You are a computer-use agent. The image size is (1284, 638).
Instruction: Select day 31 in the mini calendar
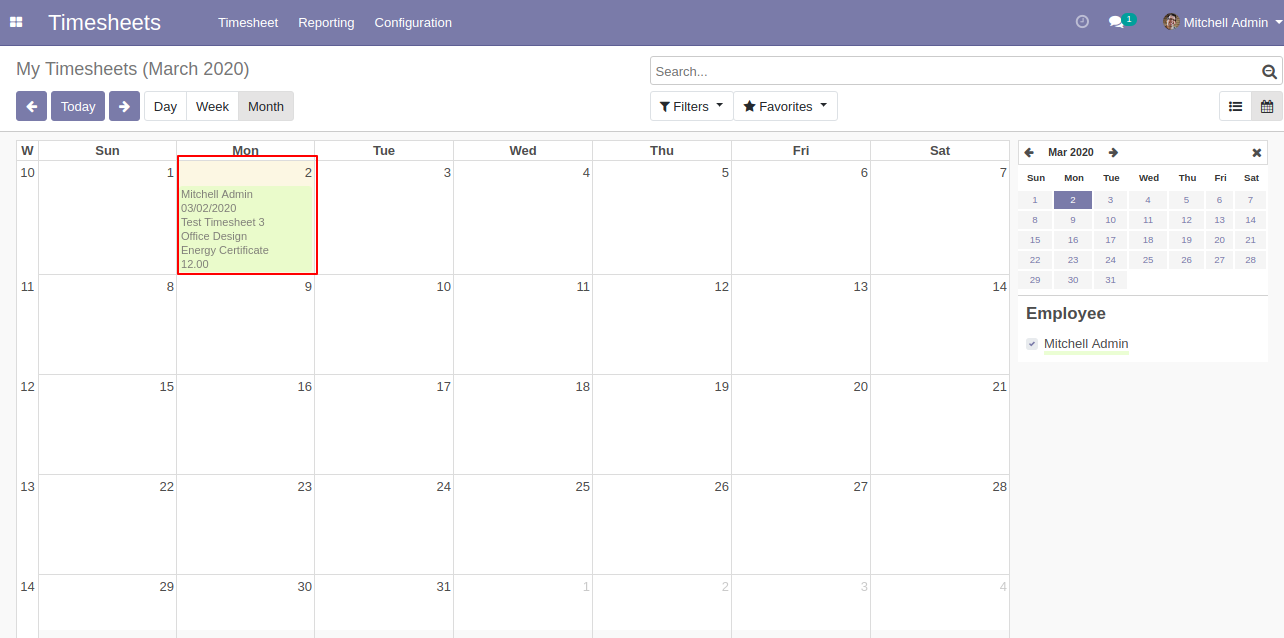(x=1110, y=280)
